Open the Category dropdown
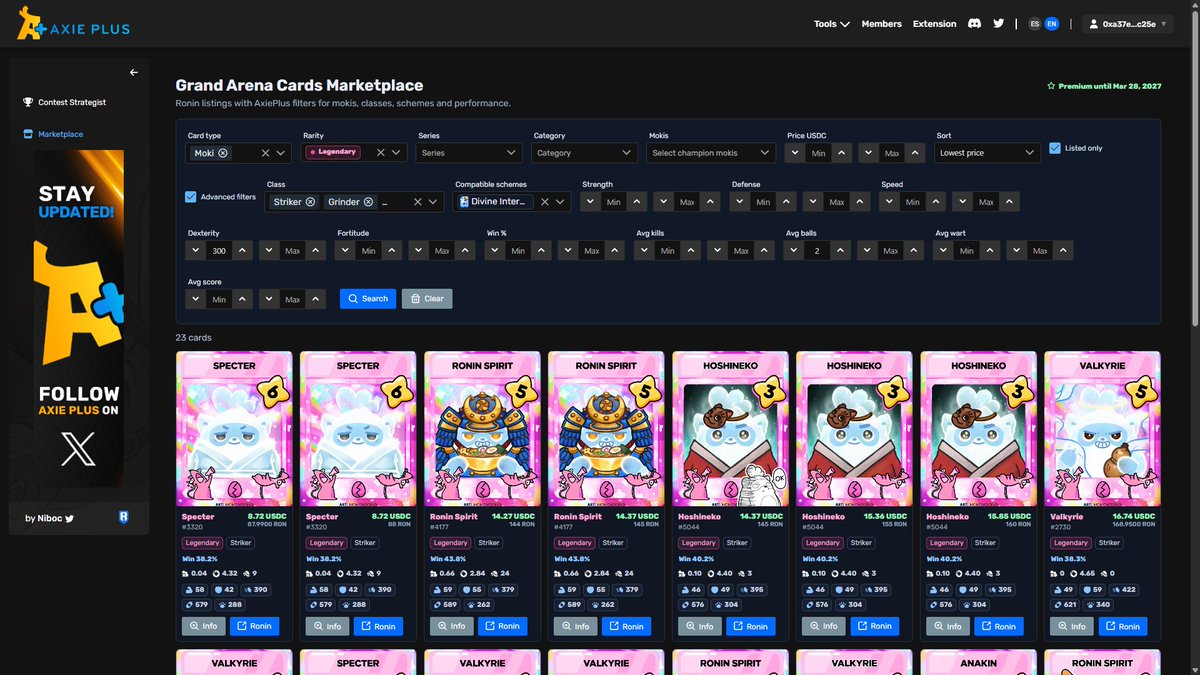Viewport: 1200px width, 675px height. tap(584, 153)
